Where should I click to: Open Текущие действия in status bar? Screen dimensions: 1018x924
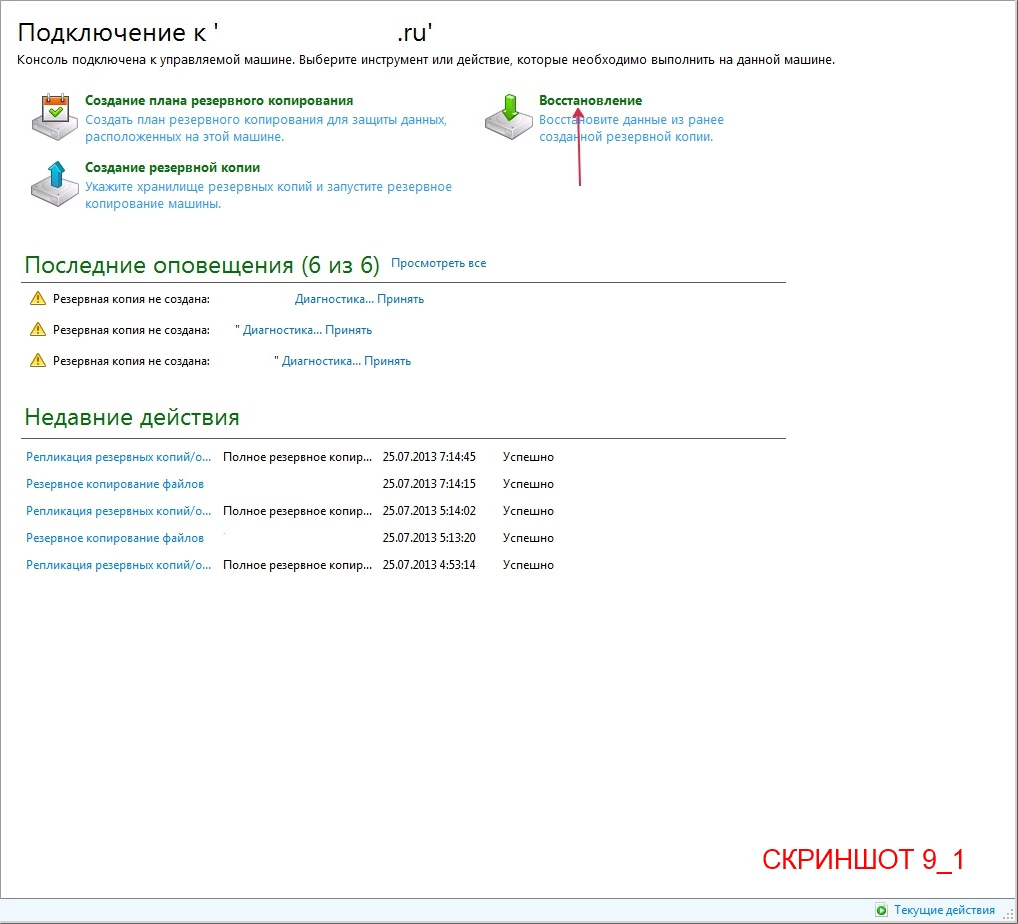[944, 910]
